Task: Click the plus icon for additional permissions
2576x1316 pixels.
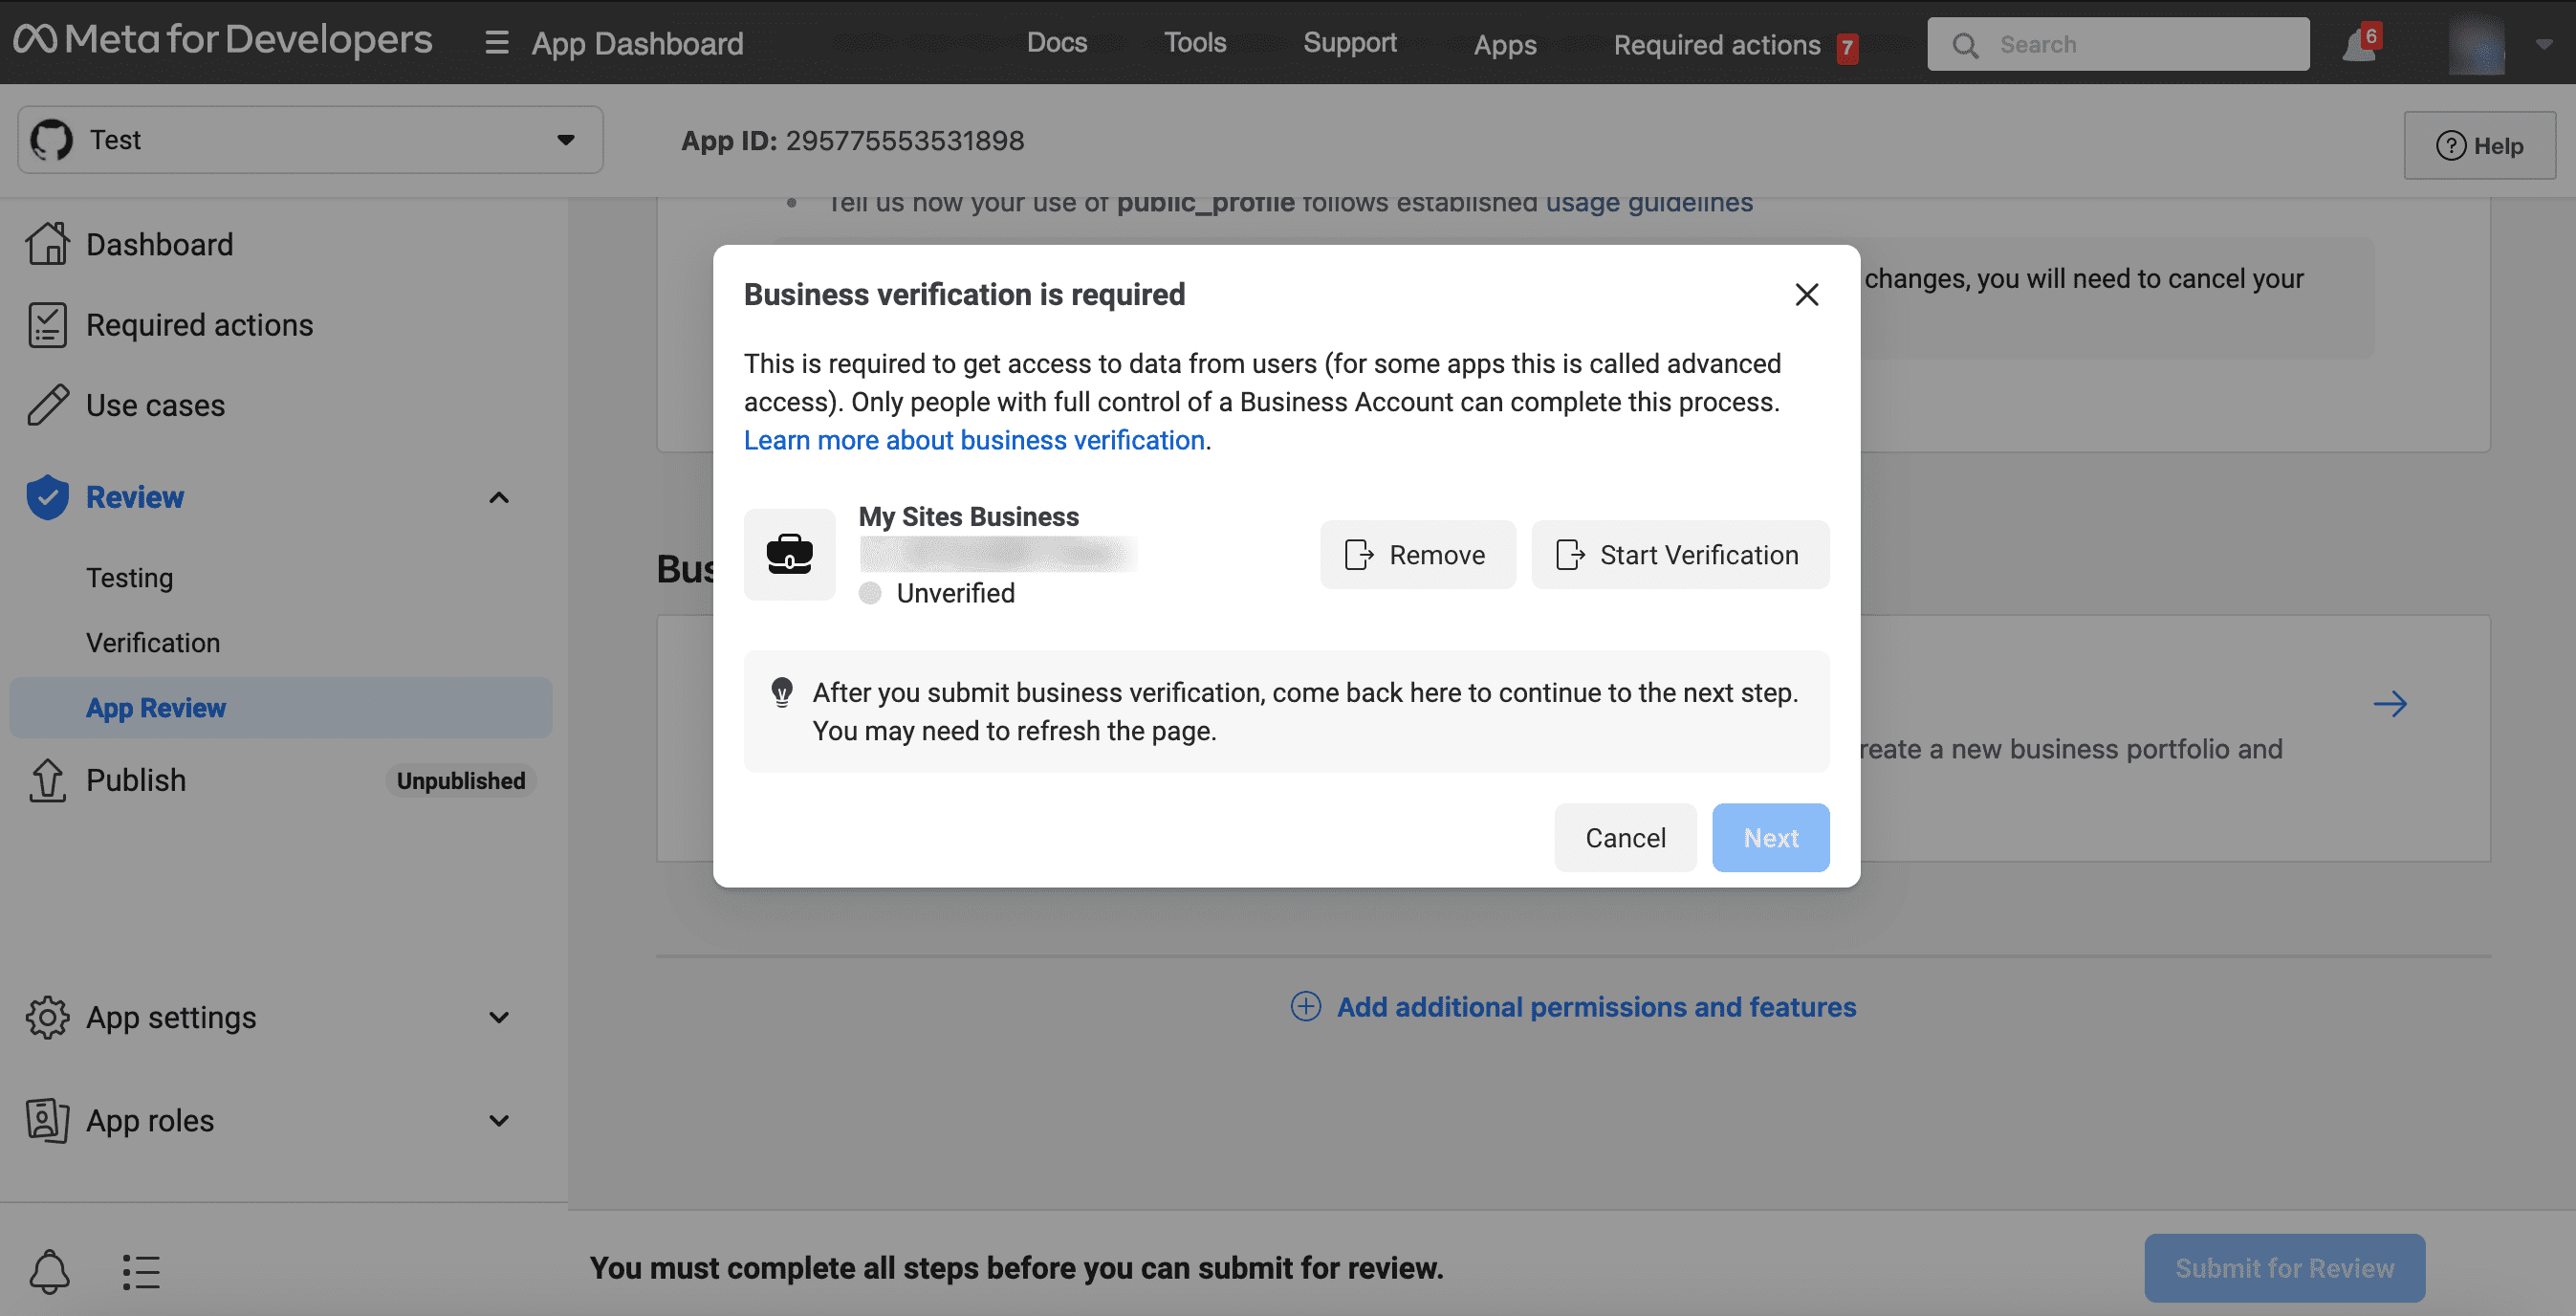Action: pos(1305,1006)
